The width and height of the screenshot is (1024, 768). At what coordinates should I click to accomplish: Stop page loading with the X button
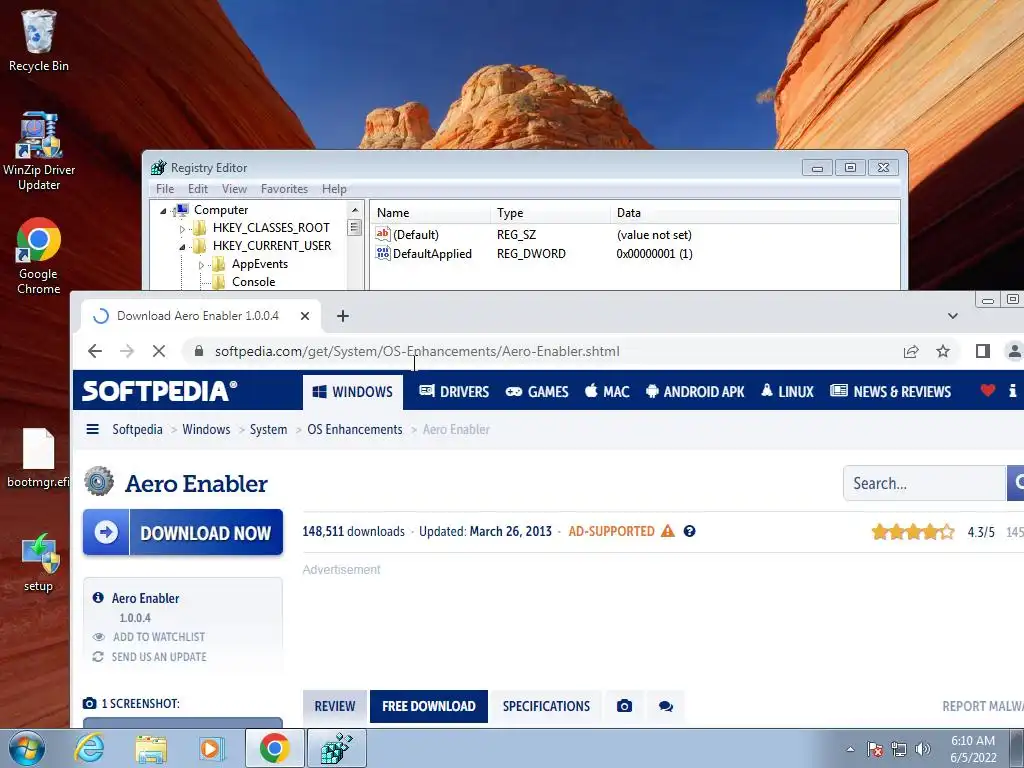(159, 351)
